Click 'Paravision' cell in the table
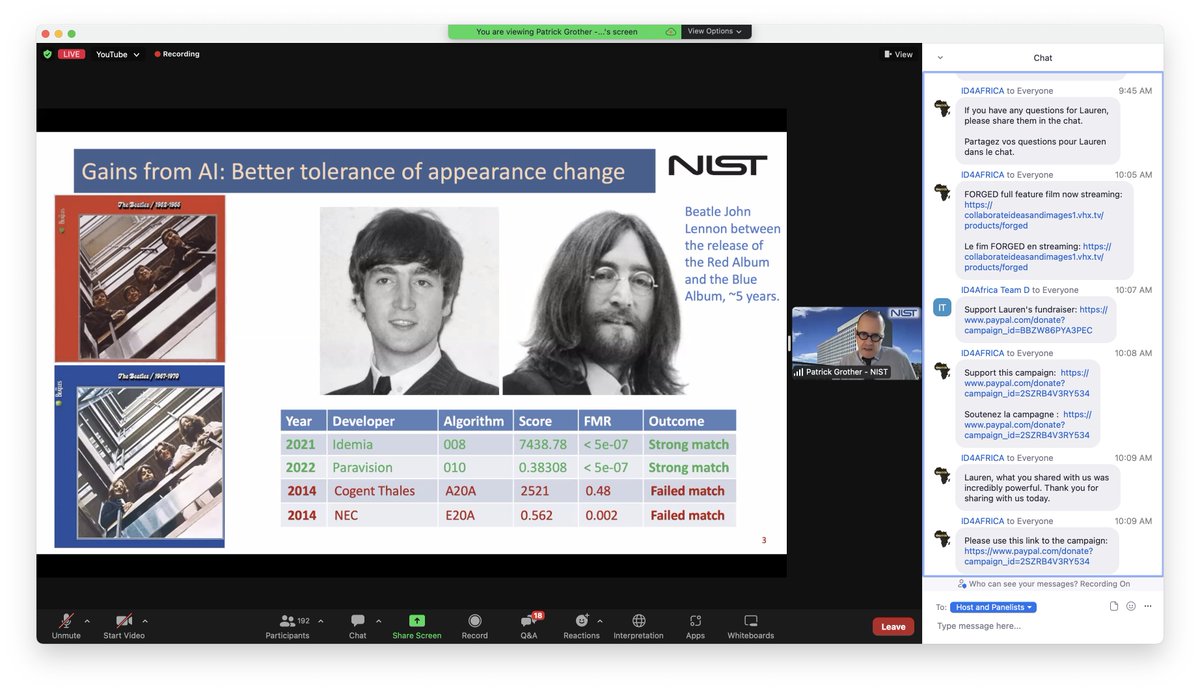Viewport: 1200px width, 692px height. [382, 467]
